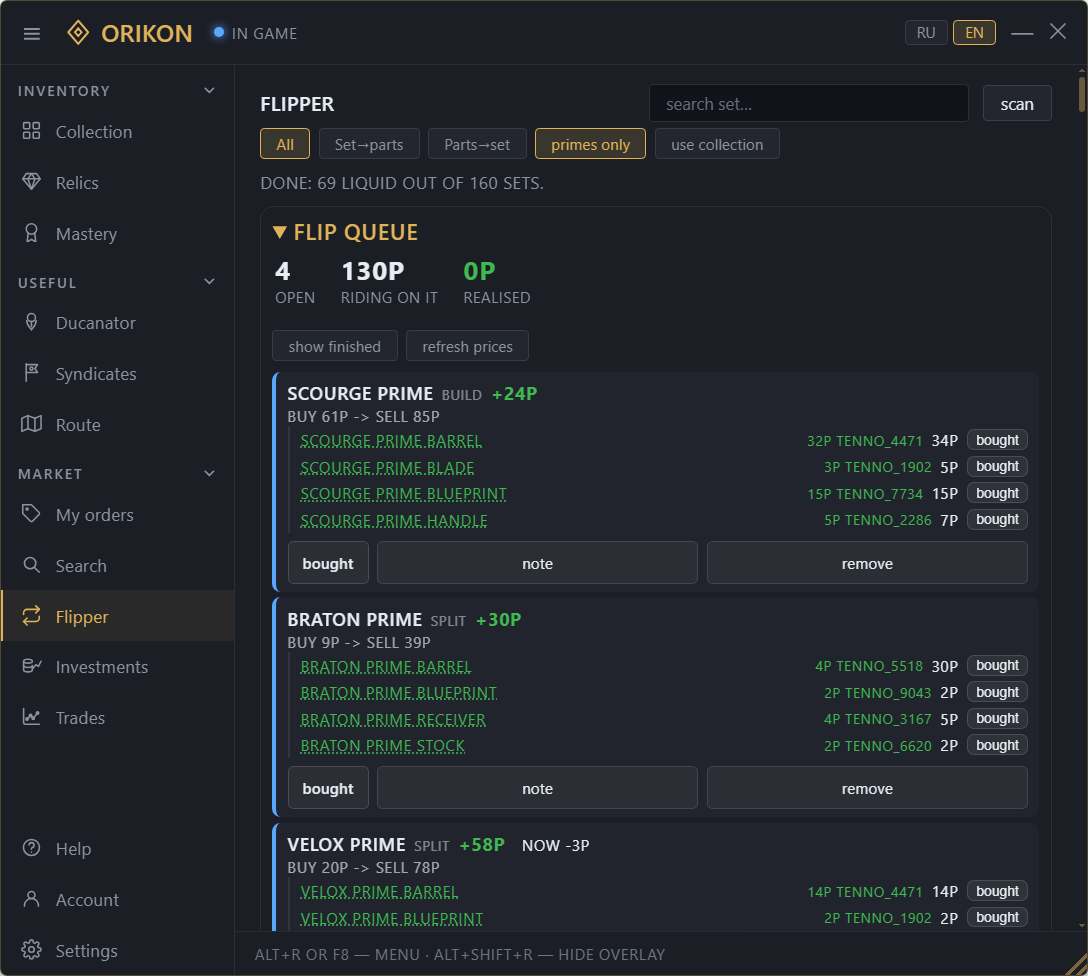This screenshot has width=1088, height=976.
Task: Switch language to RU
Action: (x=926, y=33)
